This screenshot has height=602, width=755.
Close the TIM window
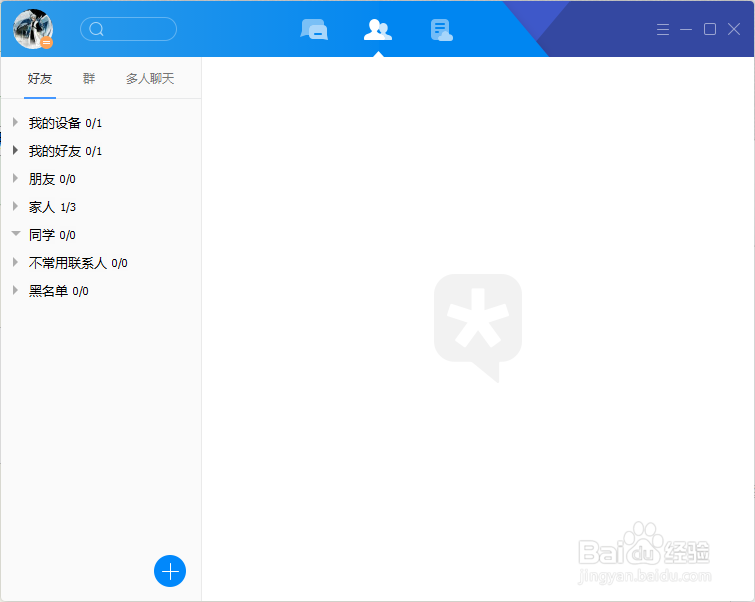pos(734,29)
